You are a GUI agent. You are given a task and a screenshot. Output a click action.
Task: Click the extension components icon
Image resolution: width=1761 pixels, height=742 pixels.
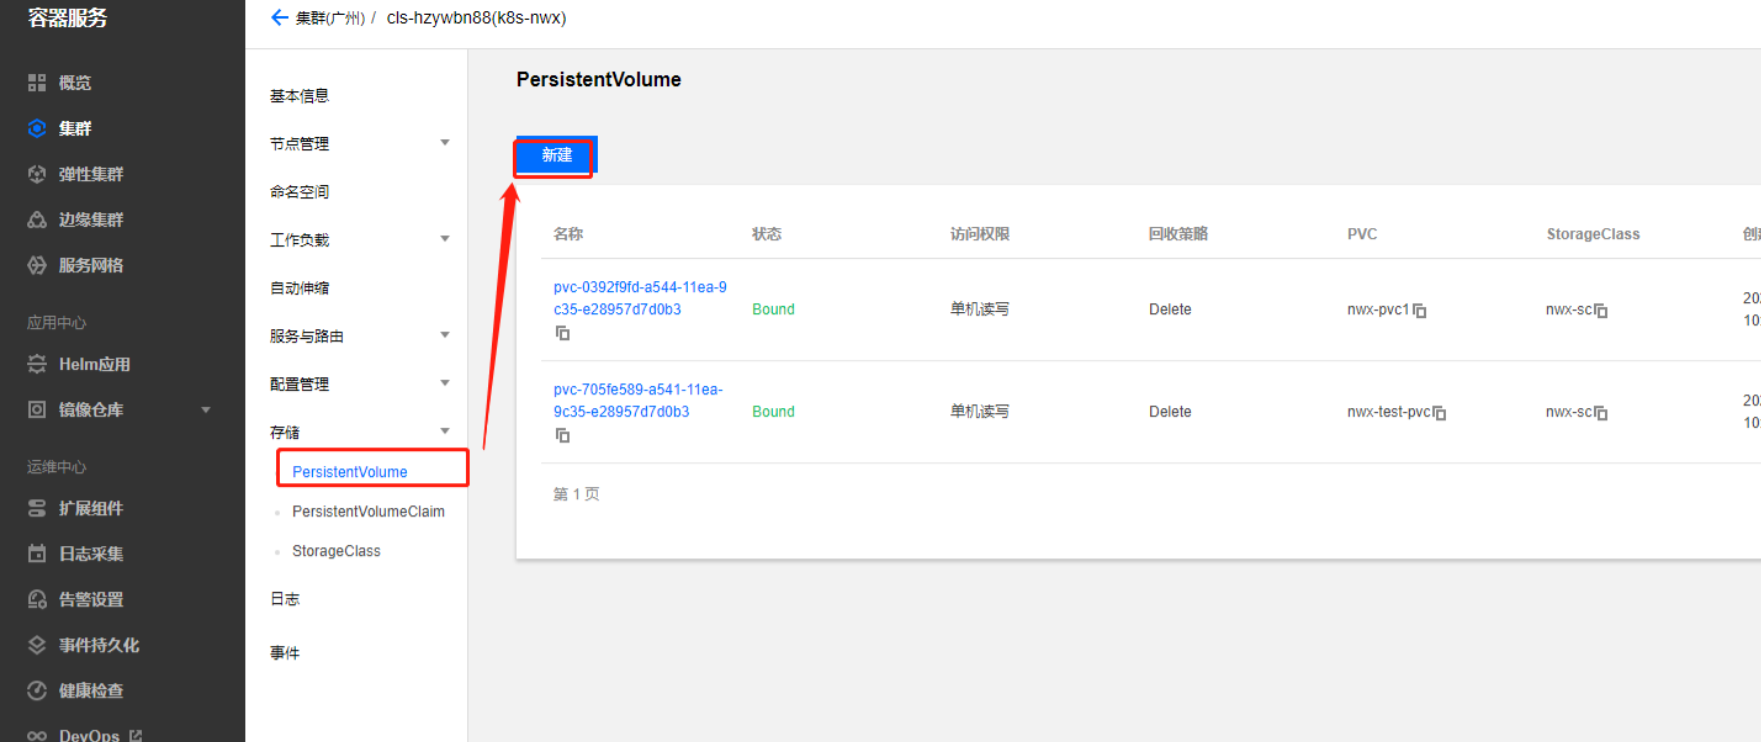(37, 508)
